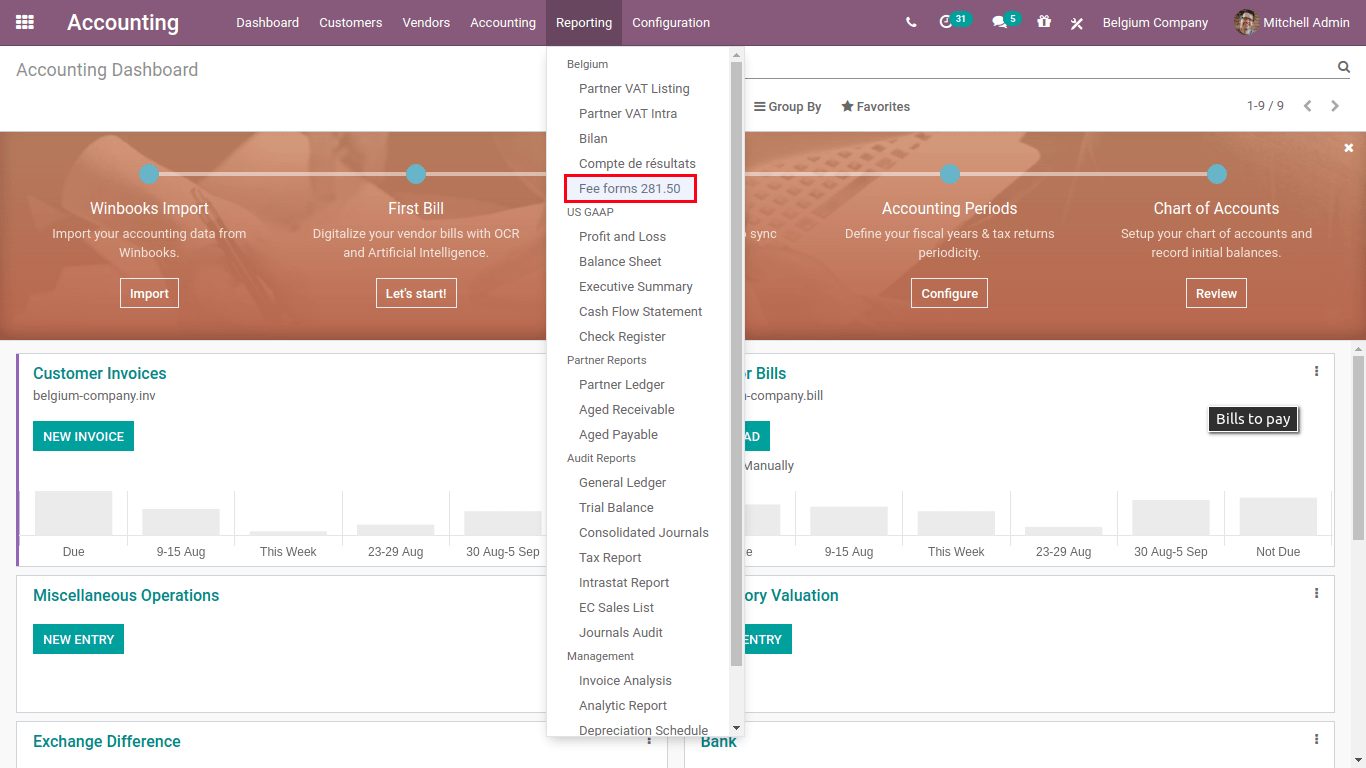This screenshot has width=1366, height=768.
Task: Click the Configure accounting periods button
Action: click(x=950, y=293)
